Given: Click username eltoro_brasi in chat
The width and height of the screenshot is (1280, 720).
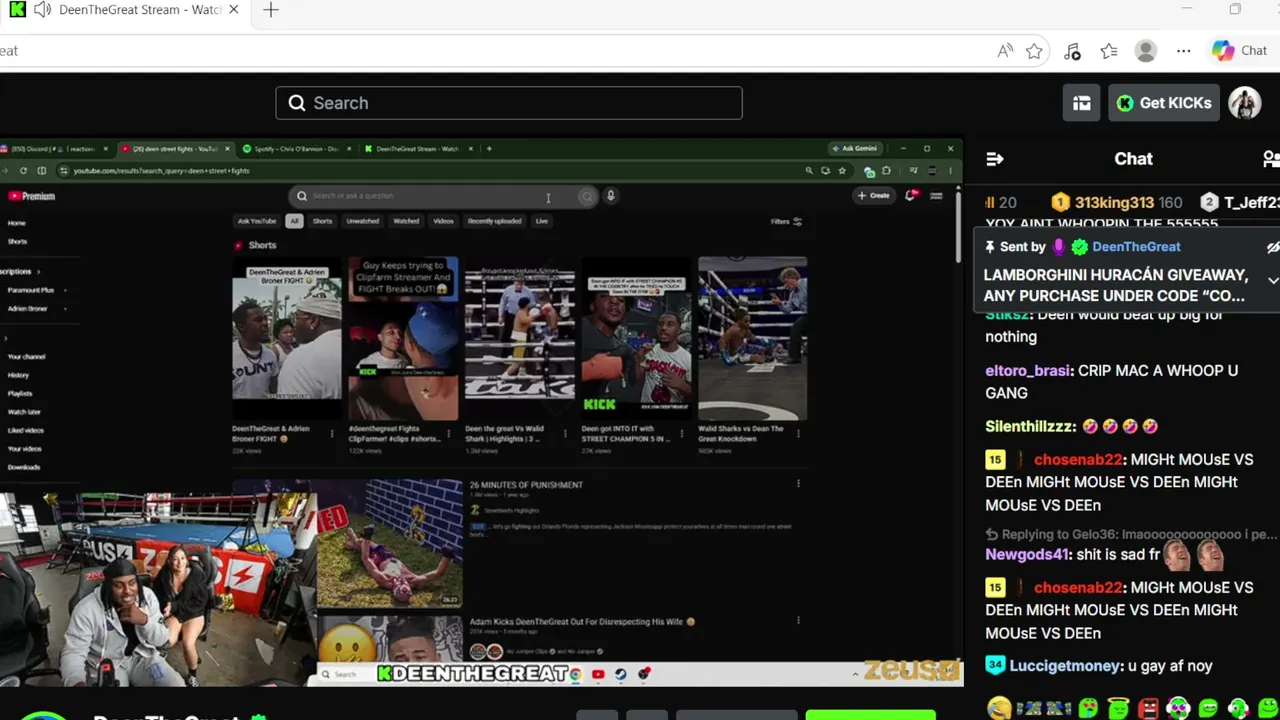Looking at the screenshot, I should pos(1029,370).
